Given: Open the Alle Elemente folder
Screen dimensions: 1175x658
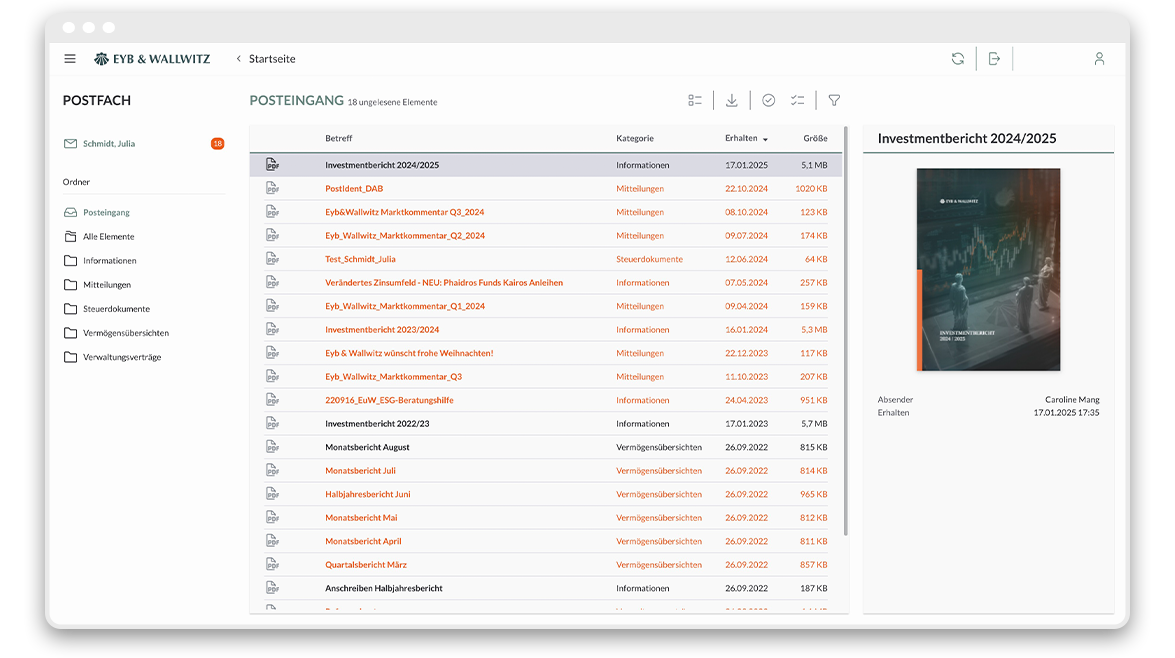Looking at the screenshot, I should [x=109, y=236].
